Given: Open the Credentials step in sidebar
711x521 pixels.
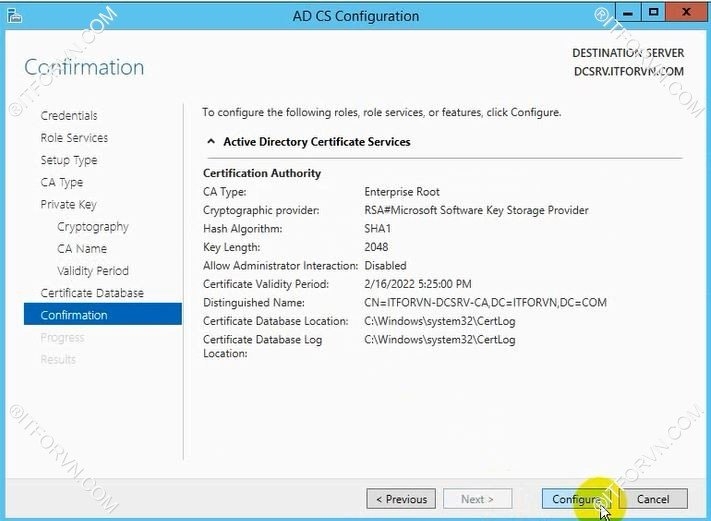Looking at the screenshot, I should tap(69, 116).
